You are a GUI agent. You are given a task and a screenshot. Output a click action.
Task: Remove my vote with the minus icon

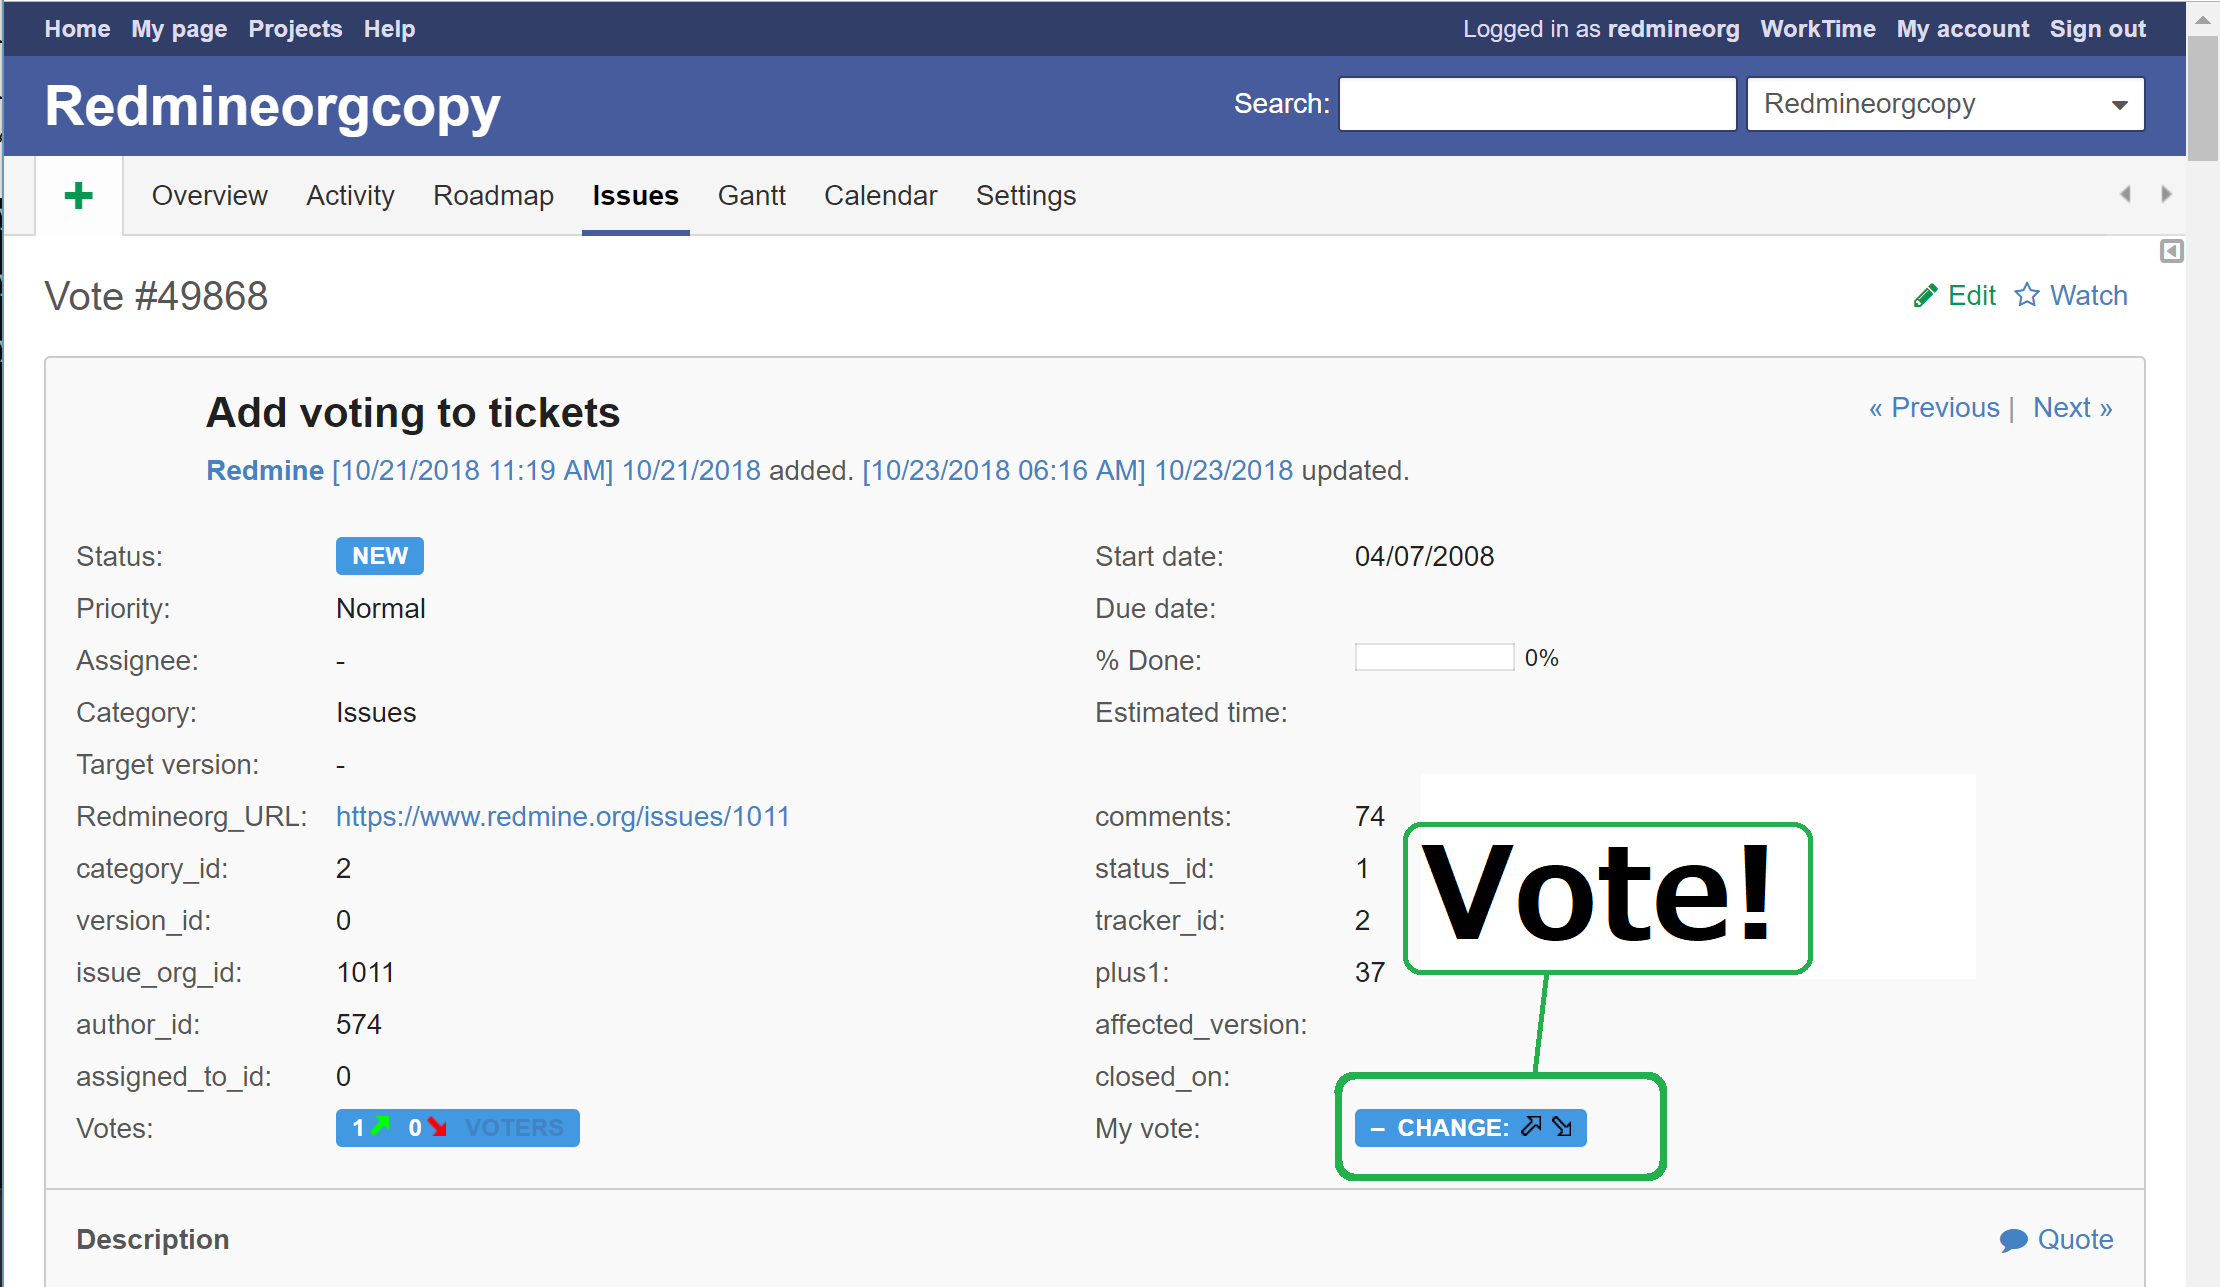coord(1377,1129)
